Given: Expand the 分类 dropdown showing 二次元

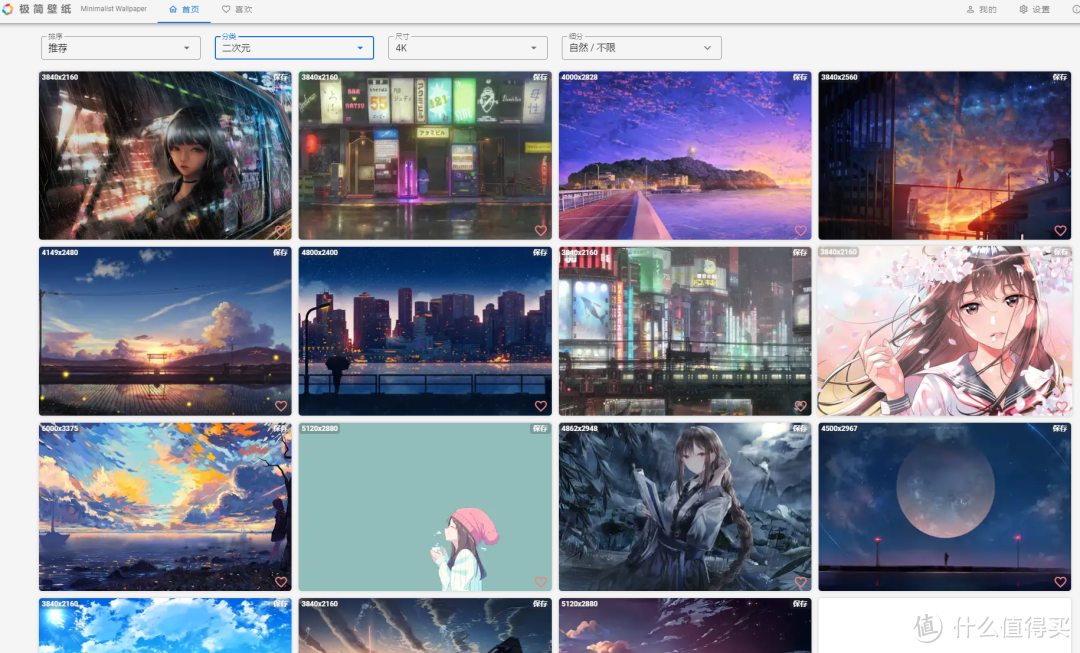Looking at the screenshot, I should tap(294, 48).
